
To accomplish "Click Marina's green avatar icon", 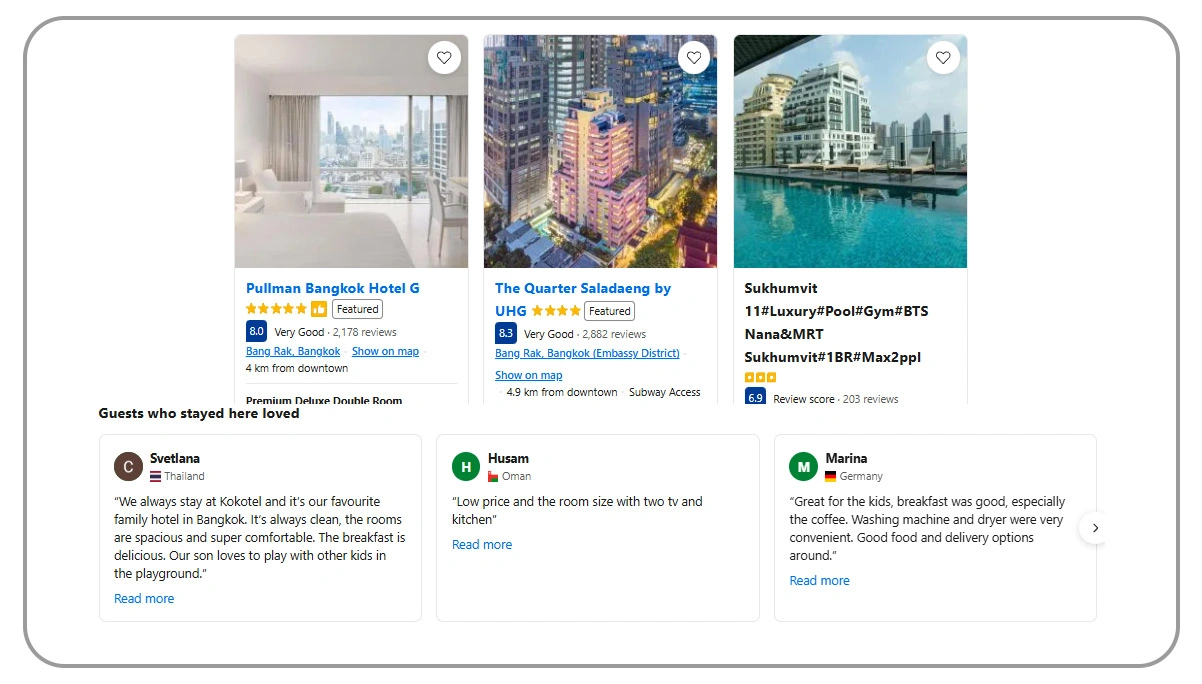I will (x=804, y=466).
